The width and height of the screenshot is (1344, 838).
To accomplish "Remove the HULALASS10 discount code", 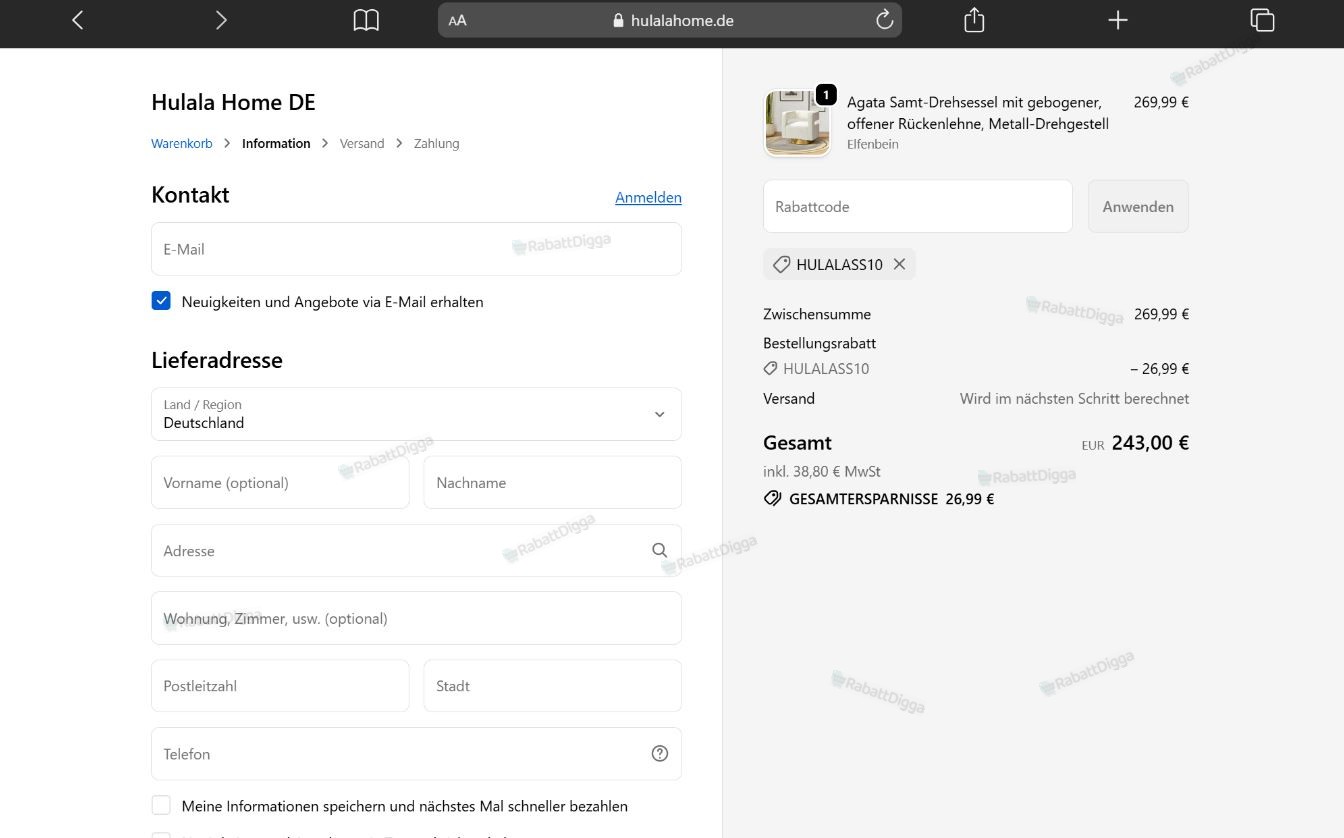I will (899, 264).
